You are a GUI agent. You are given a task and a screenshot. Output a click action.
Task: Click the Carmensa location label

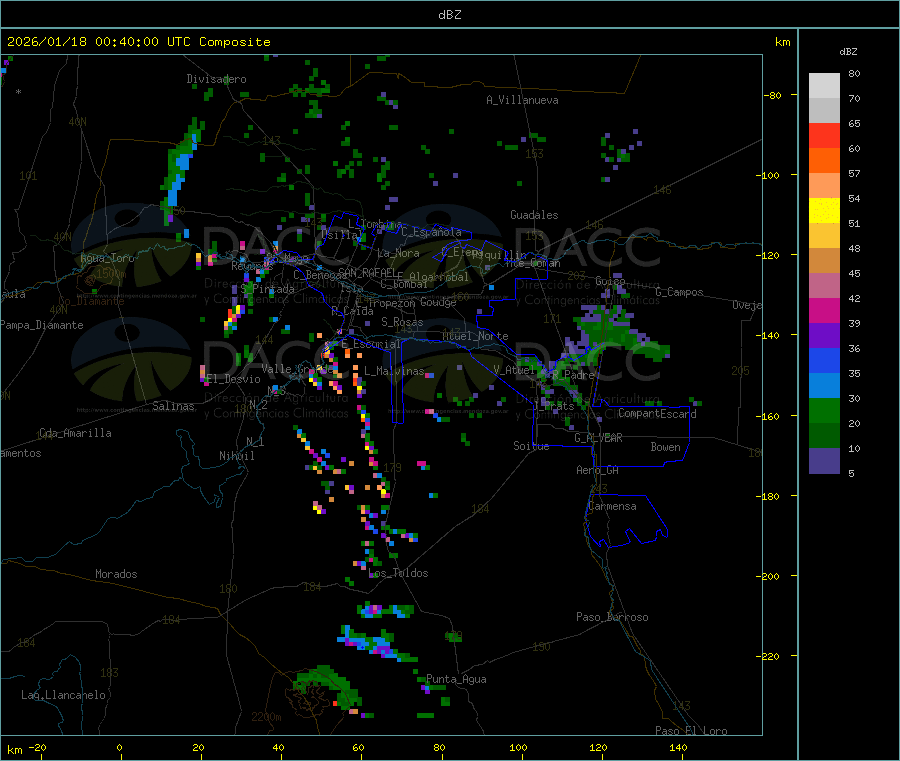(x=612, y=506)
